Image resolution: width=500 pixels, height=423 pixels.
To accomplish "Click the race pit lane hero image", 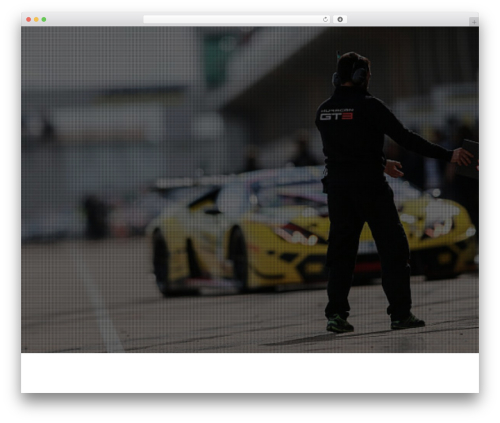I will (x=250, y=189).
